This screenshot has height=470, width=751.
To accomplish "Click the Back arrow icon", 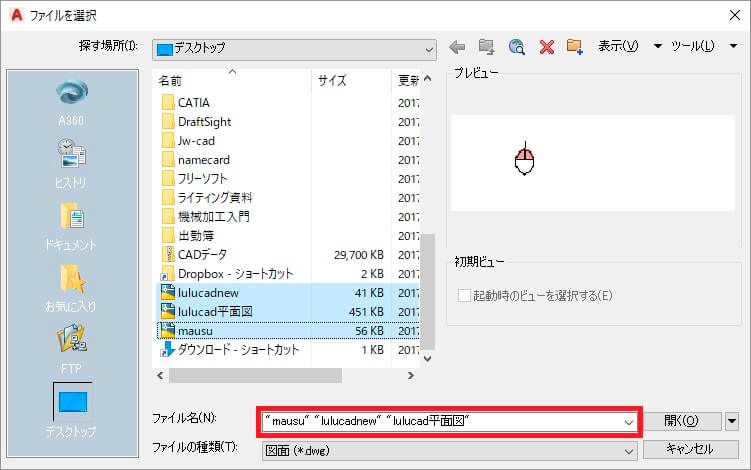I will (x=457, y=46).
